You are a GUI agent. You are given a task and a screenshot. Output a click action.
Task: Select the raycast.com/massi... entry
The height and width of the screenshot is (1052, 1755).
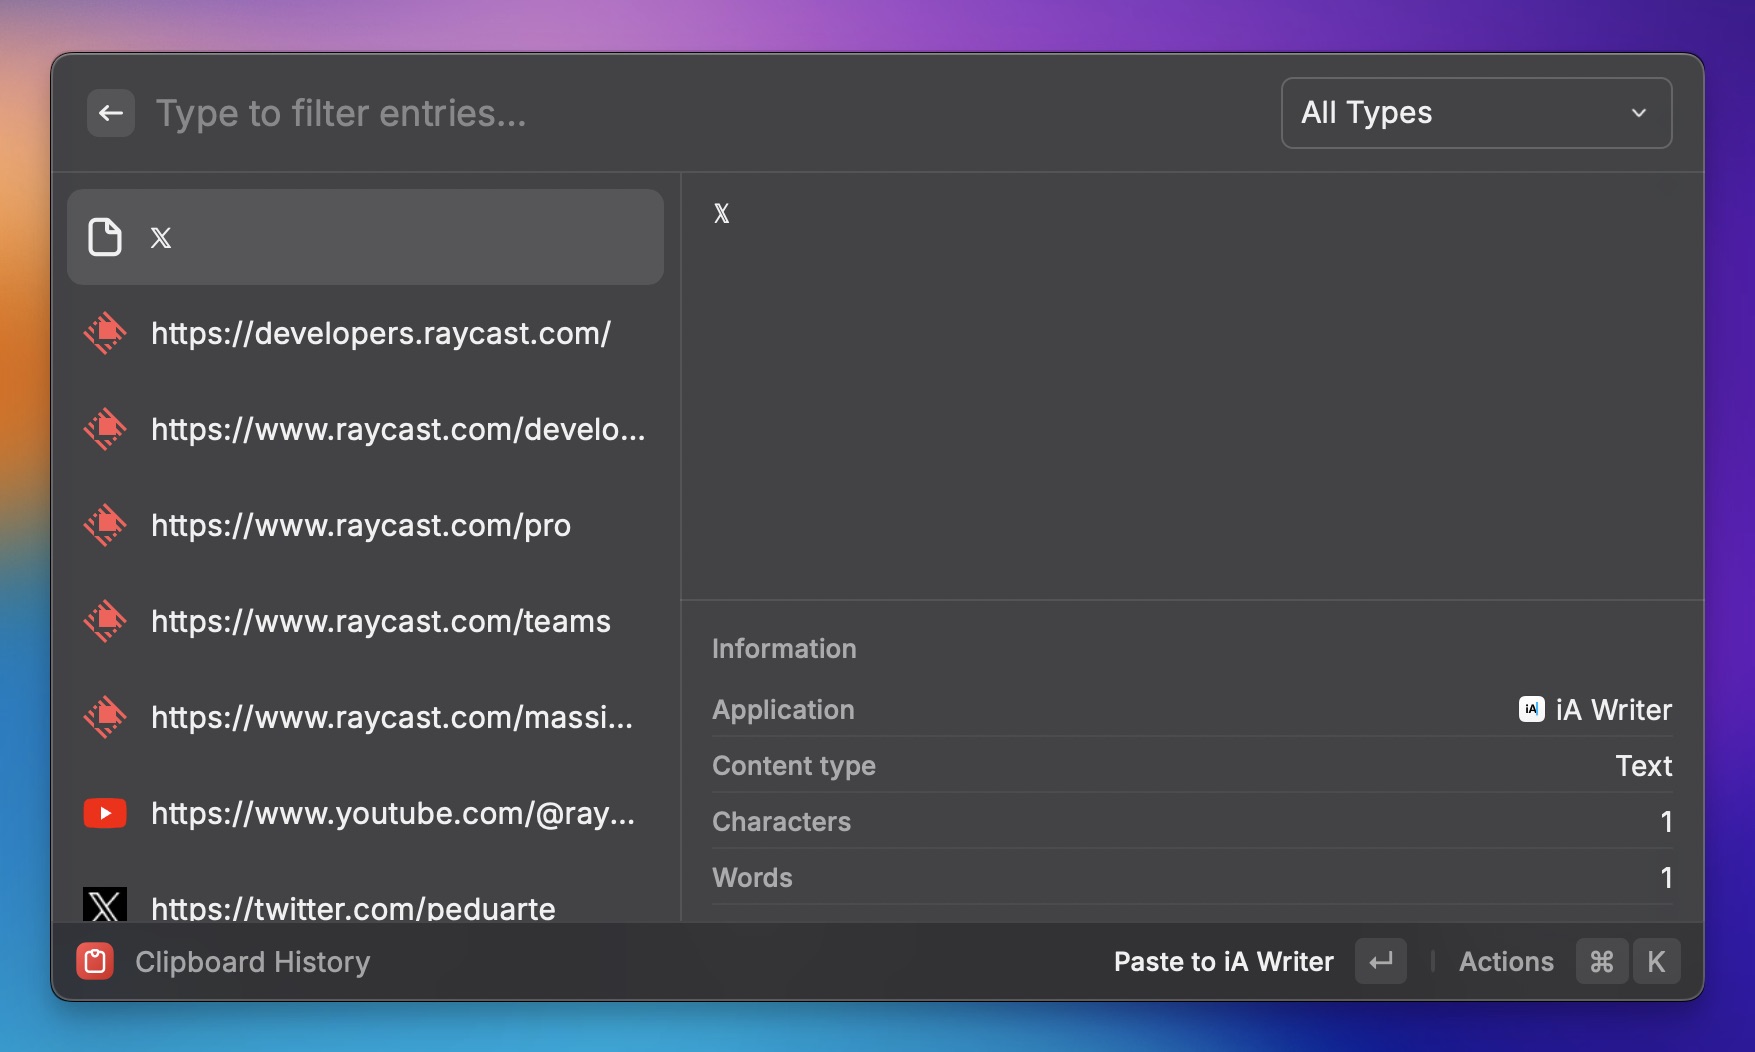coord(391,717)
